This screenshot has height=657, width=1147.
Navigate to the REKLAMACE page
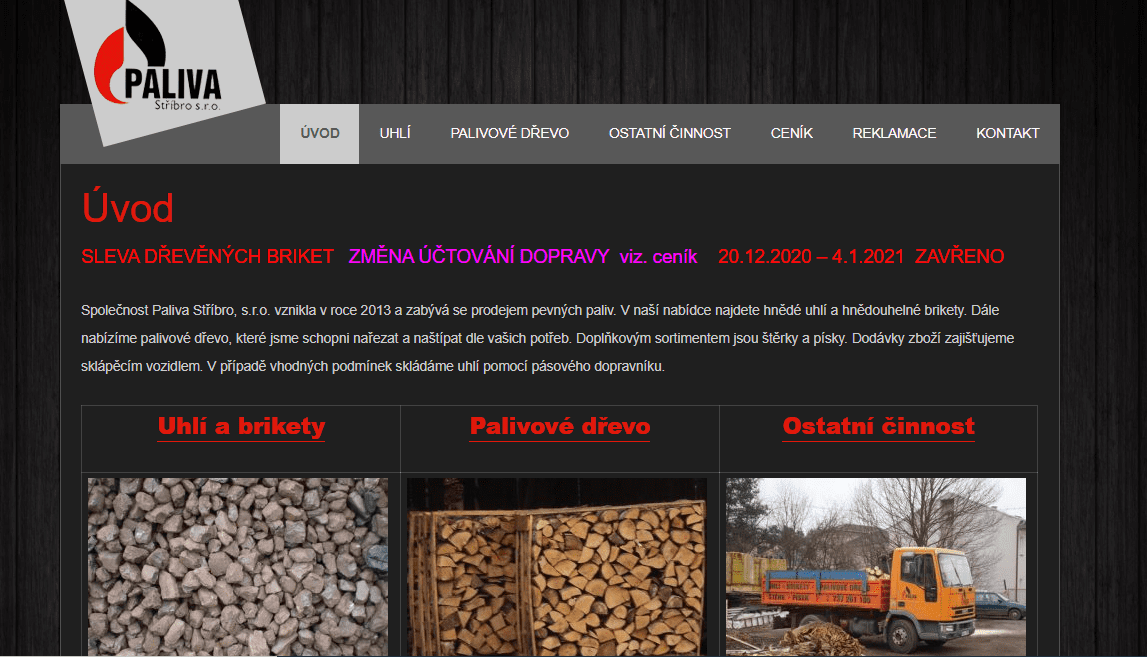tap(894, 133)
